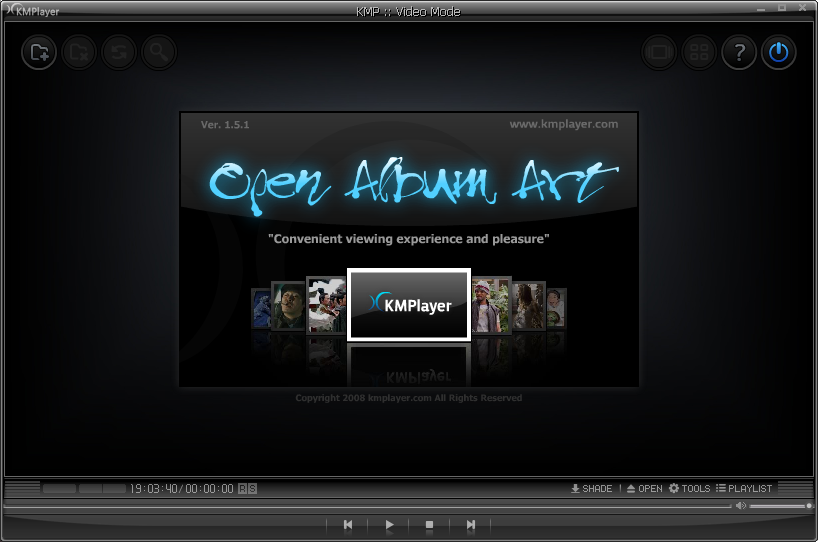Click the blue power button icon
Viewport: 818px width, 542px height.
779,52
